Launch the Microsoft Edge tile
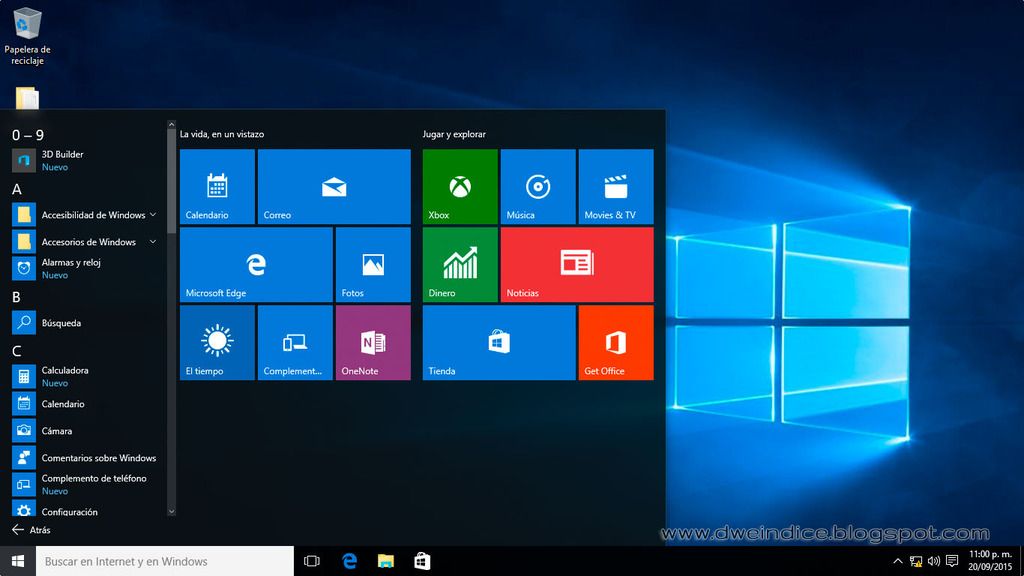Screen dimensions: 1024x576 click(x=256, y=264)
